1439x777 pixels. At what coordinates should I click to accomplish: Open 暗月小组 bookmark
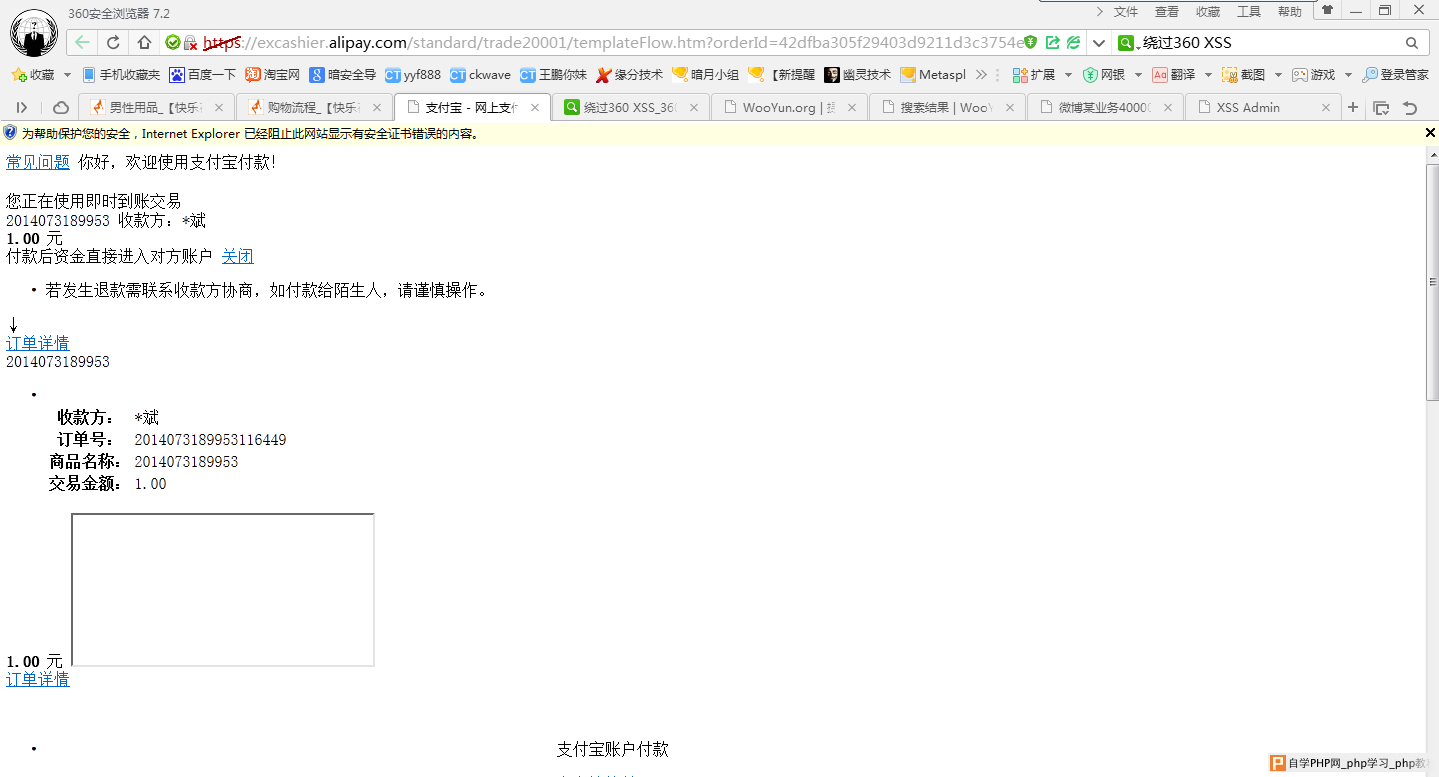click(x=705, y=75)
